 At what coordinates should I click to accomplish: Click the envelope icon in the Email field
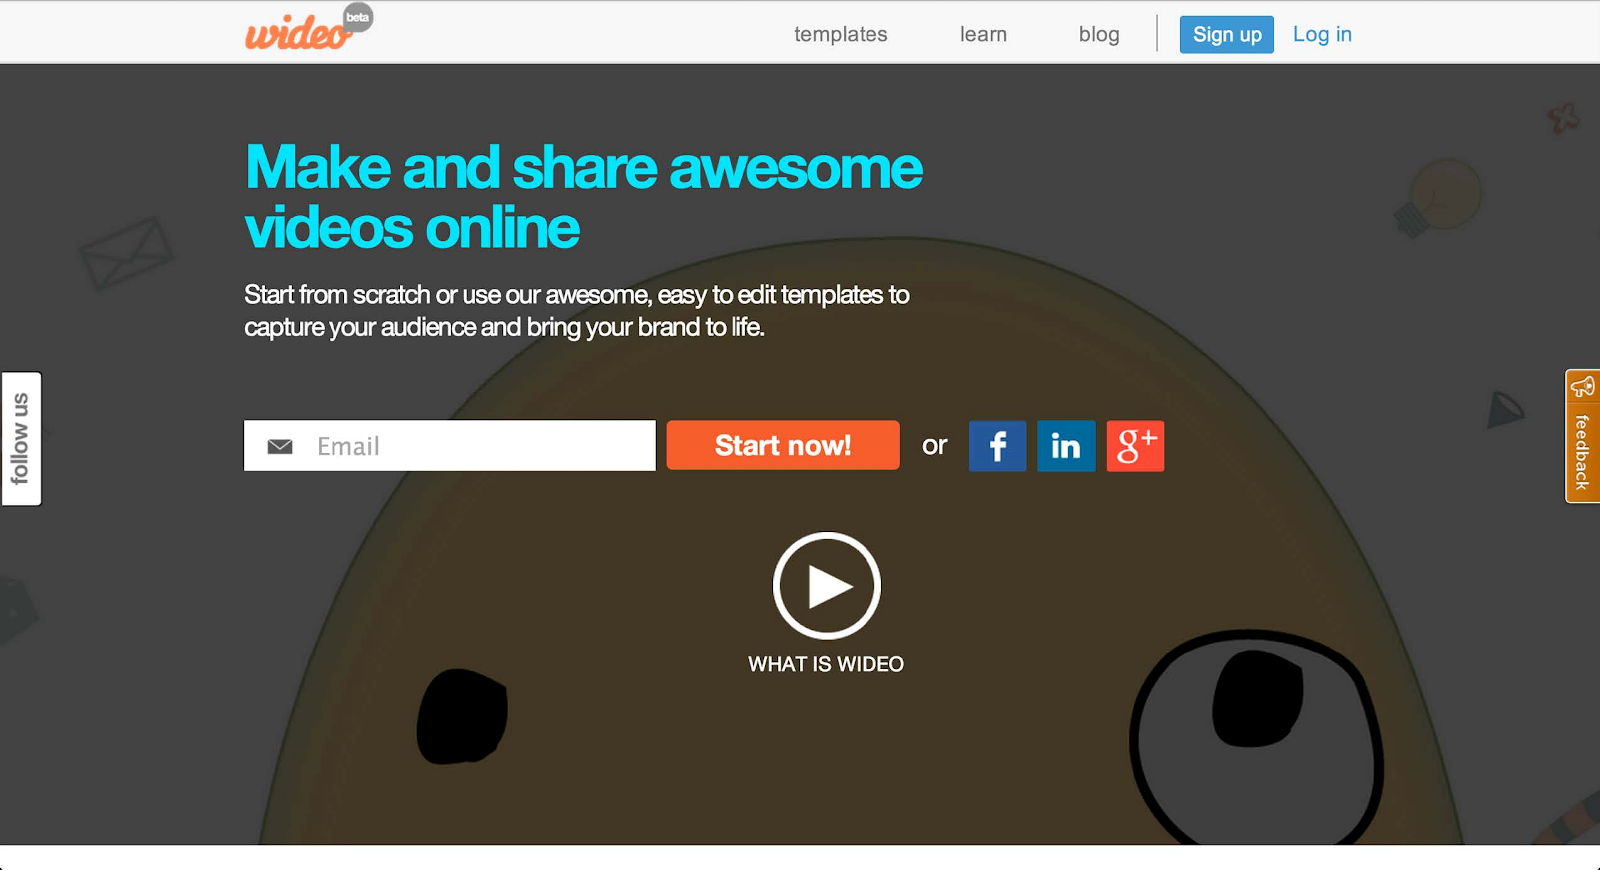click(x=280, y=446)
